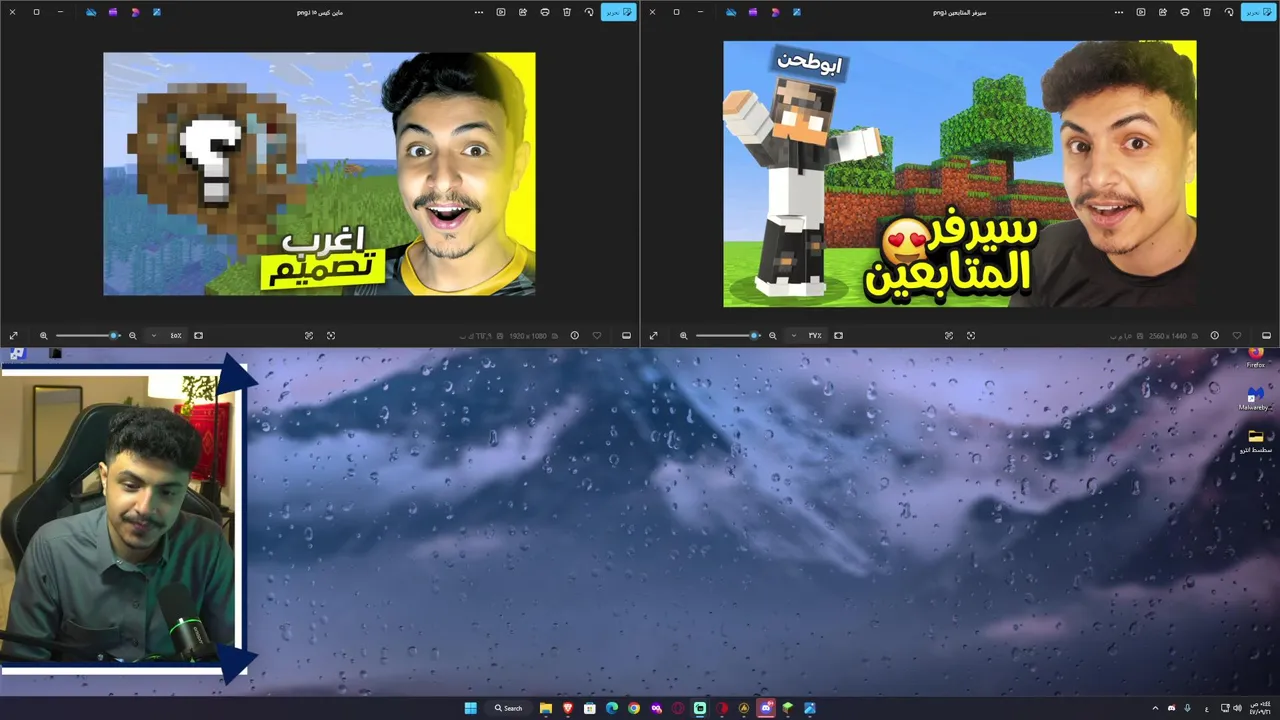Open Clipchamp from left Photos window title bar
1280x720 pixels.
[x=113, y=12]
